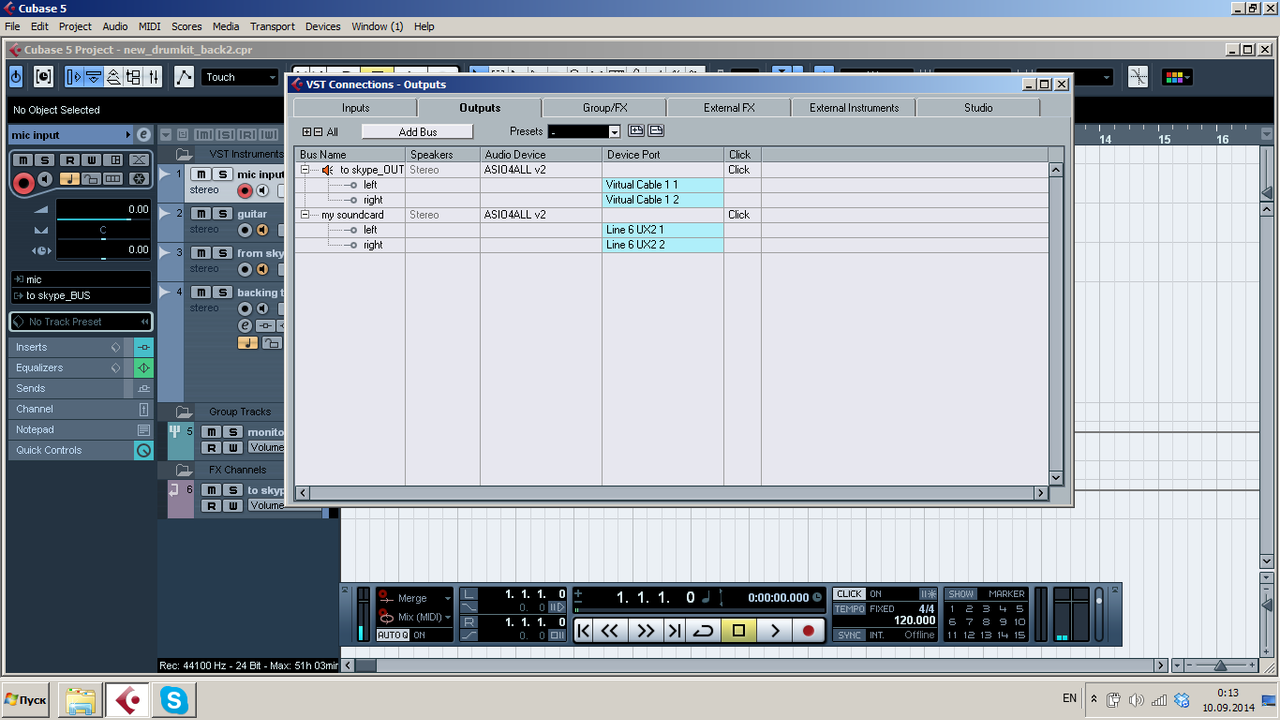Mute the guitar track with its M button

click(200, 213)
